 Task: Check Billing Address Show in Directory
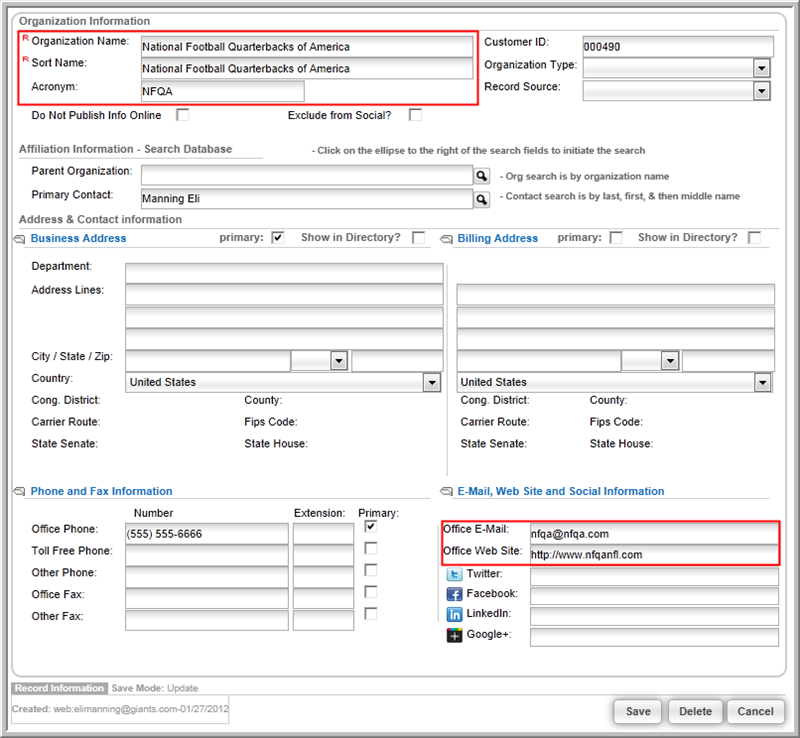(x=754, y=238)
